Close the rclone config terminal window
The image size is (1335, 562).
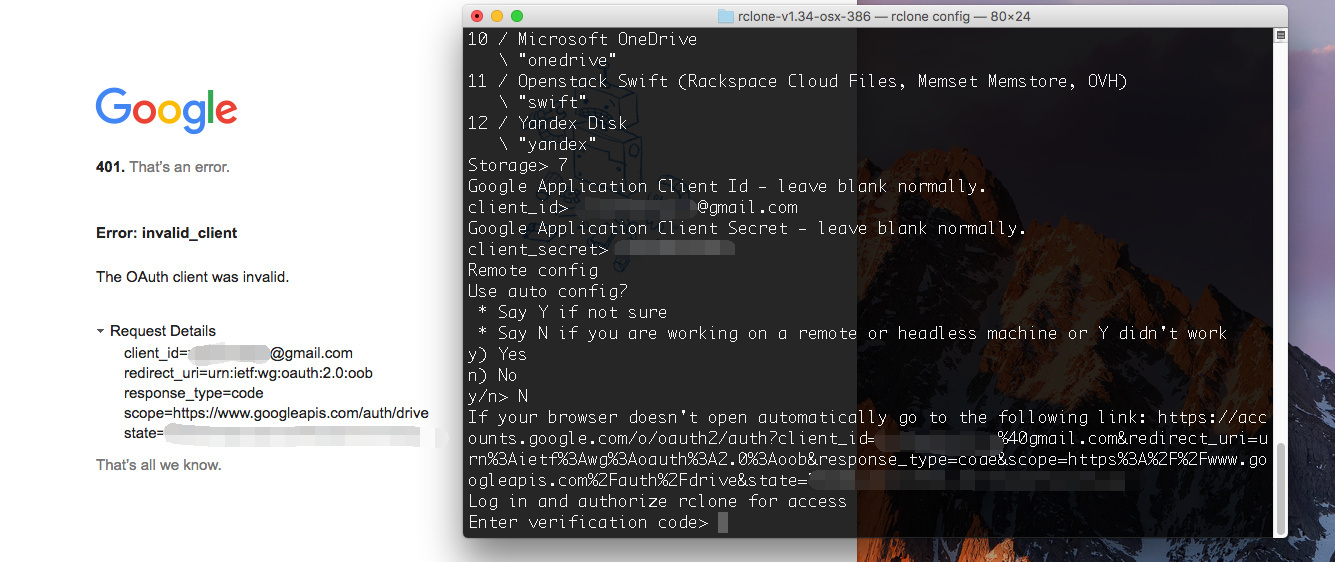coord(477,16)
